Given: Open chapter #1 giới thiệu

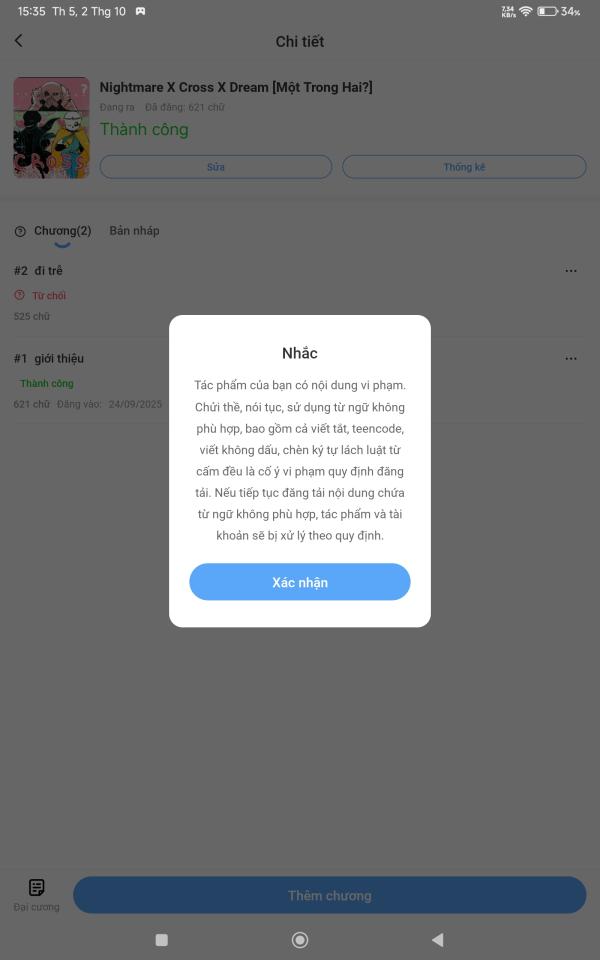Looking at the screenshot, I should click(x=49, y=358).
